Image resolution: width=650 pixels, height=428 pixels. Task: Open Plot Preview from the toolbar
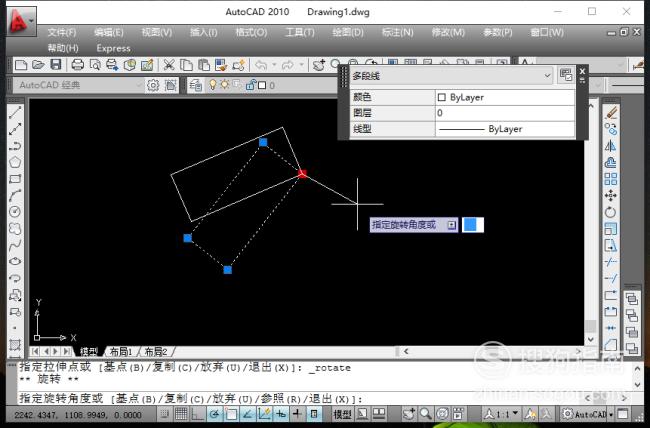(95, 65)
